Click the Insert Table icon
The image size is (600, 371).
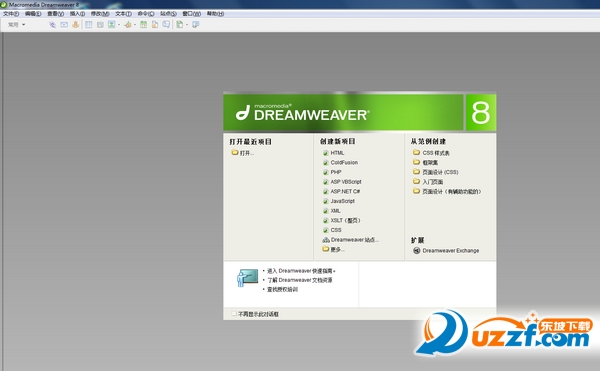tap(88, 24)
